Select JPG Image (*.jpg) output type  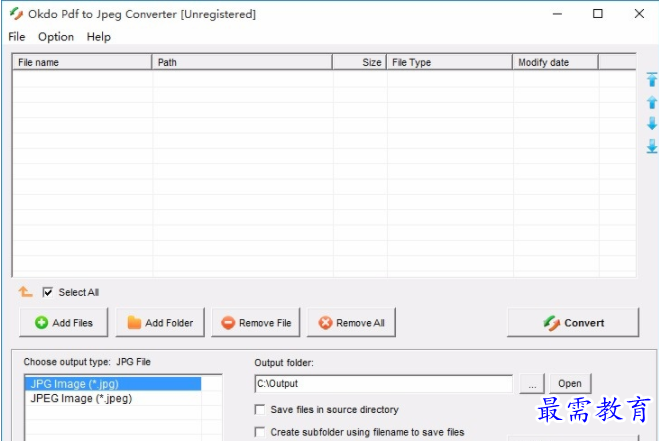click(x=113, y=384)
